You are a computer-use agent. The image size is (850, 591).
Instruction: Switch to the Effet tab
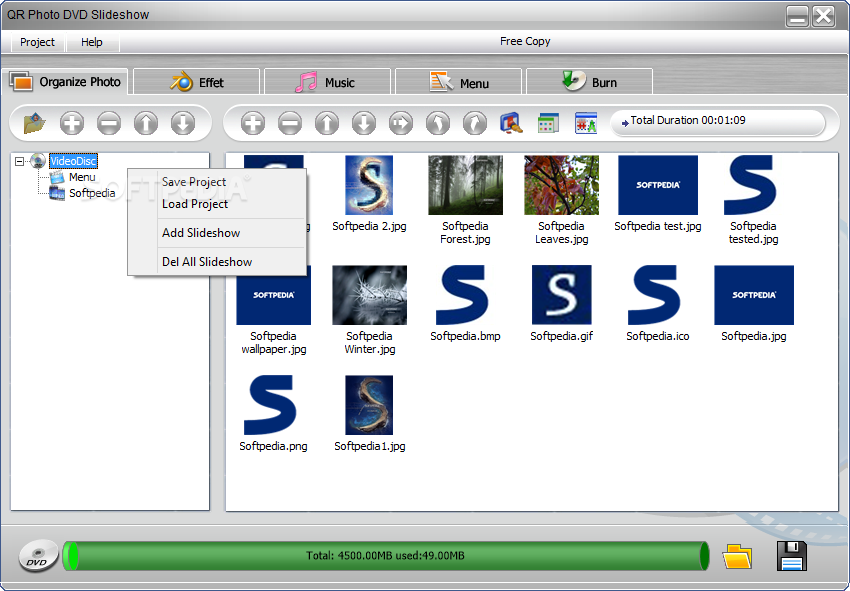196,82
